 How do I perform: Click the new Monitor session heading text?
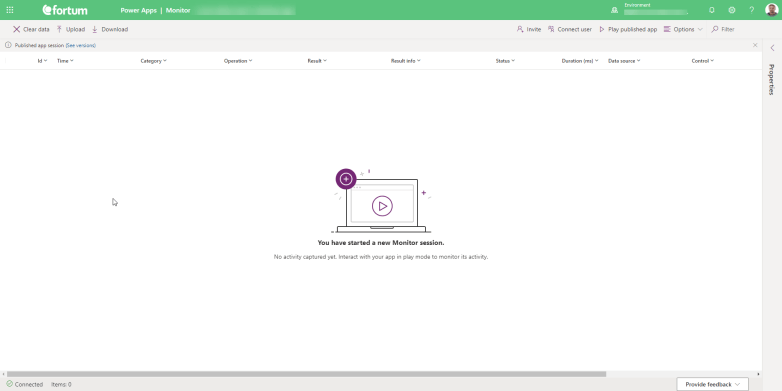pyautogui.click(x=381, y=243)
